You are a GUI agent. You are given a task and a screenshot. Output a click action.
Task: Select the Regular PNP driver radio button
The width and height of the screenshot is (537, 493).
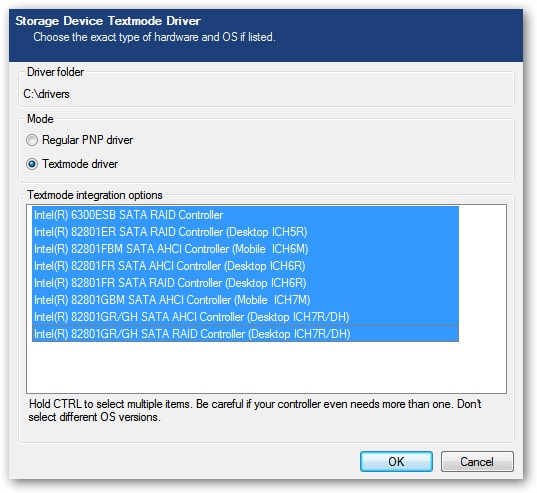pos(32,140)
